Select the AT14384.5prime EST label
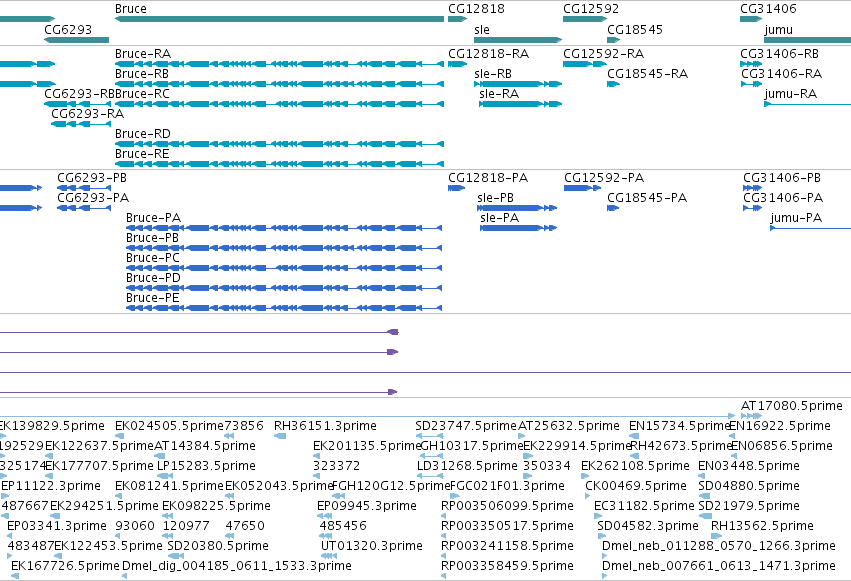 coord(205,446)
